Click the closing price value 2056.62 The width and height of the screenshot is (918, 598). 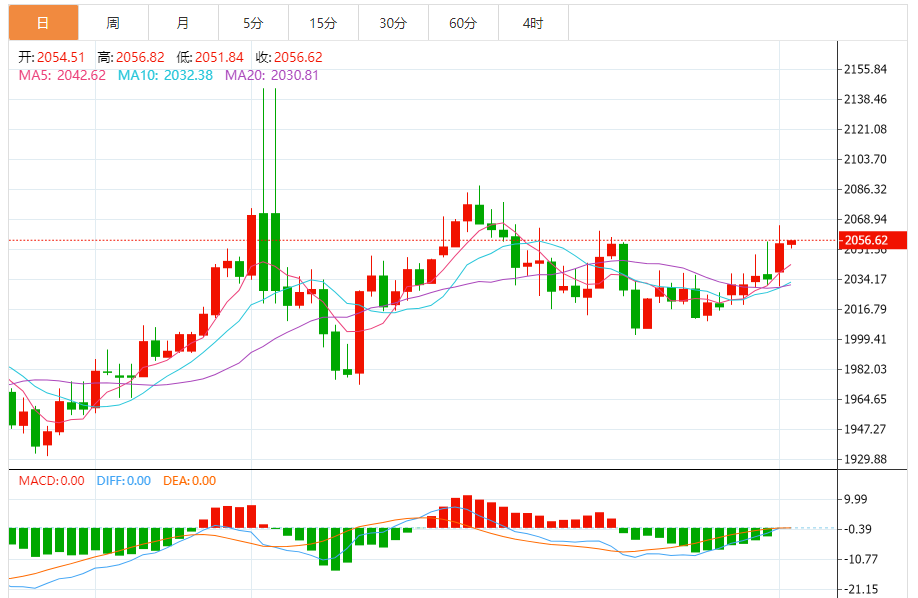coord(298,57)
